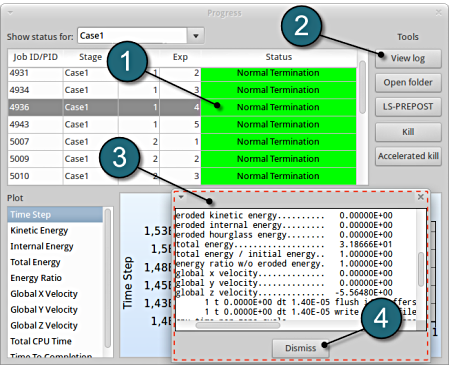The height and width of the screenshot is (365, 449).
Task: Click Normal Termination status of job 4936
Action: click(278, 107)
